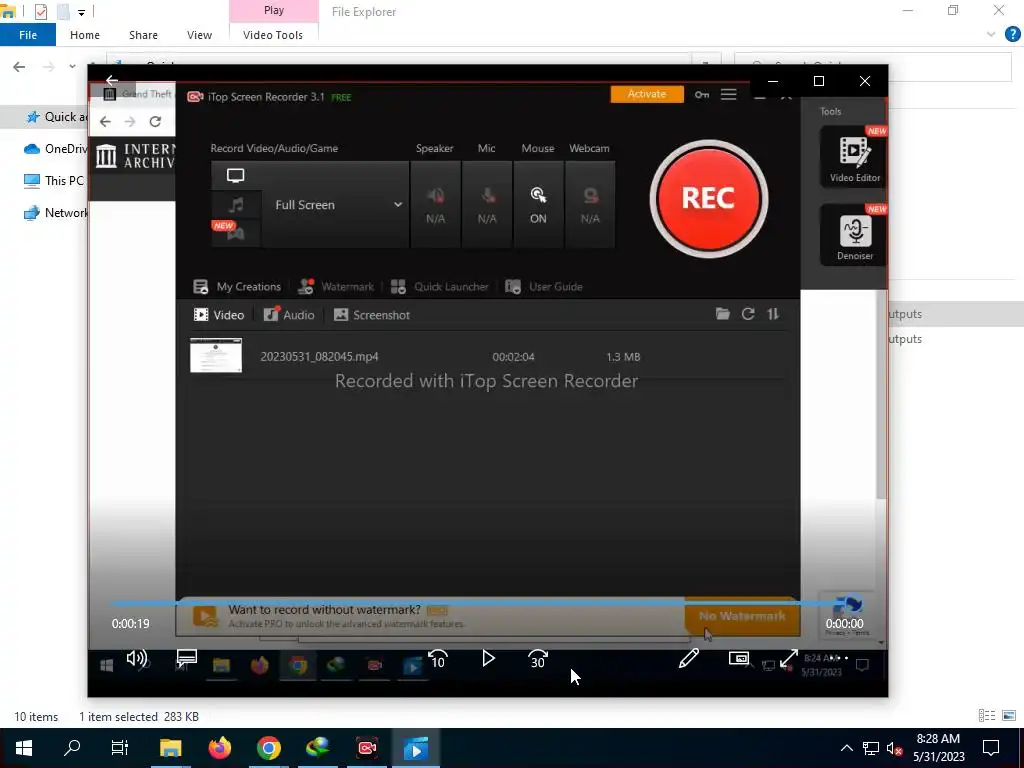The width and height of the screenshot is (1024, 768).
Task: Open Chrome from the bottom Windows taskbar
Action: coord(268,748)
